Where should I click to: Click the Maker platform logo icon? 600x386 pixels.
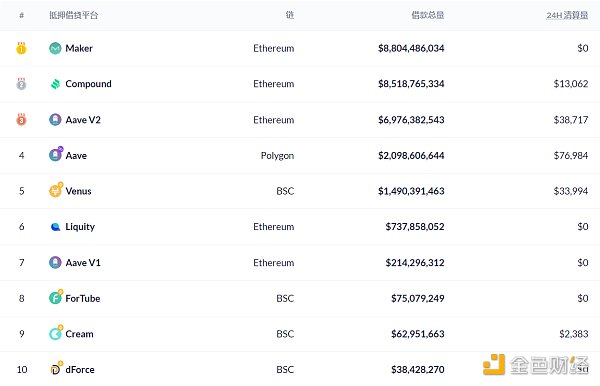(x=55, y=48)
